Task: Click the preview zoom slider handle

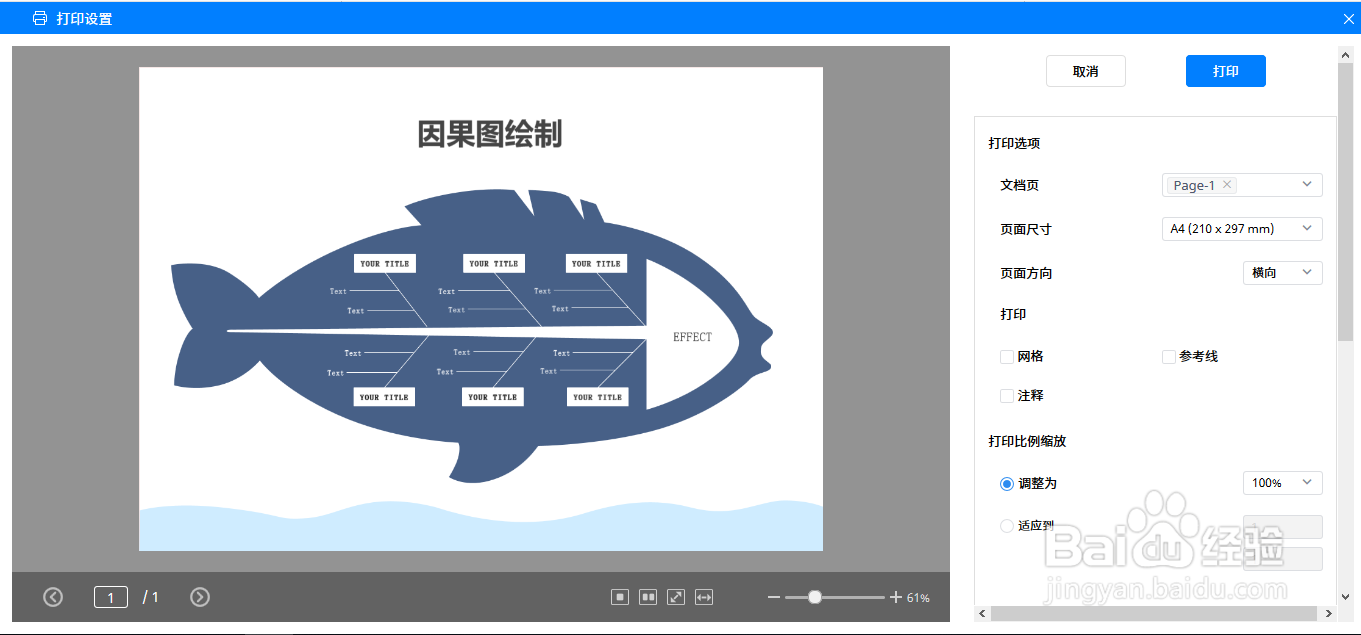Action: [x=815, y=597]
